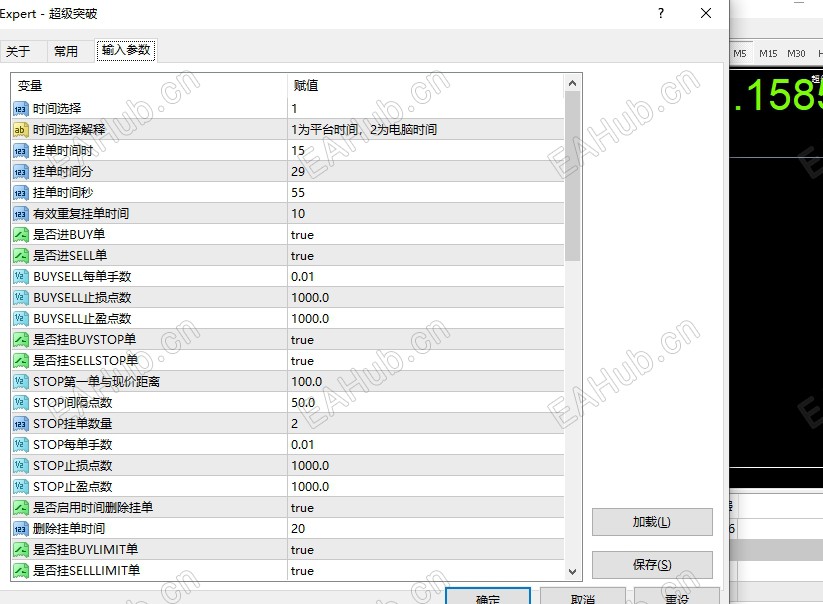The width and height of the screenshot is (823, 604).
Task: Select the M5 timeframe in chart window
Action: click(740, 54)
